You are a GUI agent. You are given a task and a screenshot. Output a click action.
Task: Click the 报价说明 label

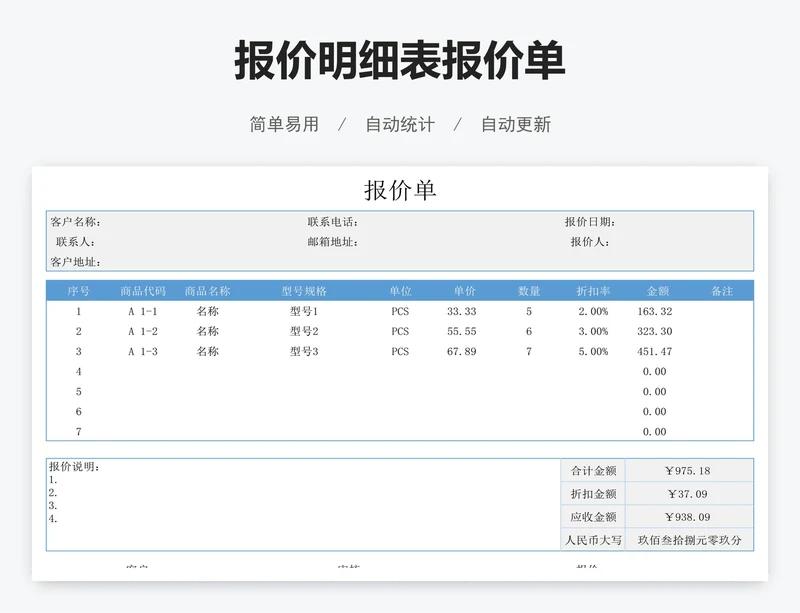74,467
